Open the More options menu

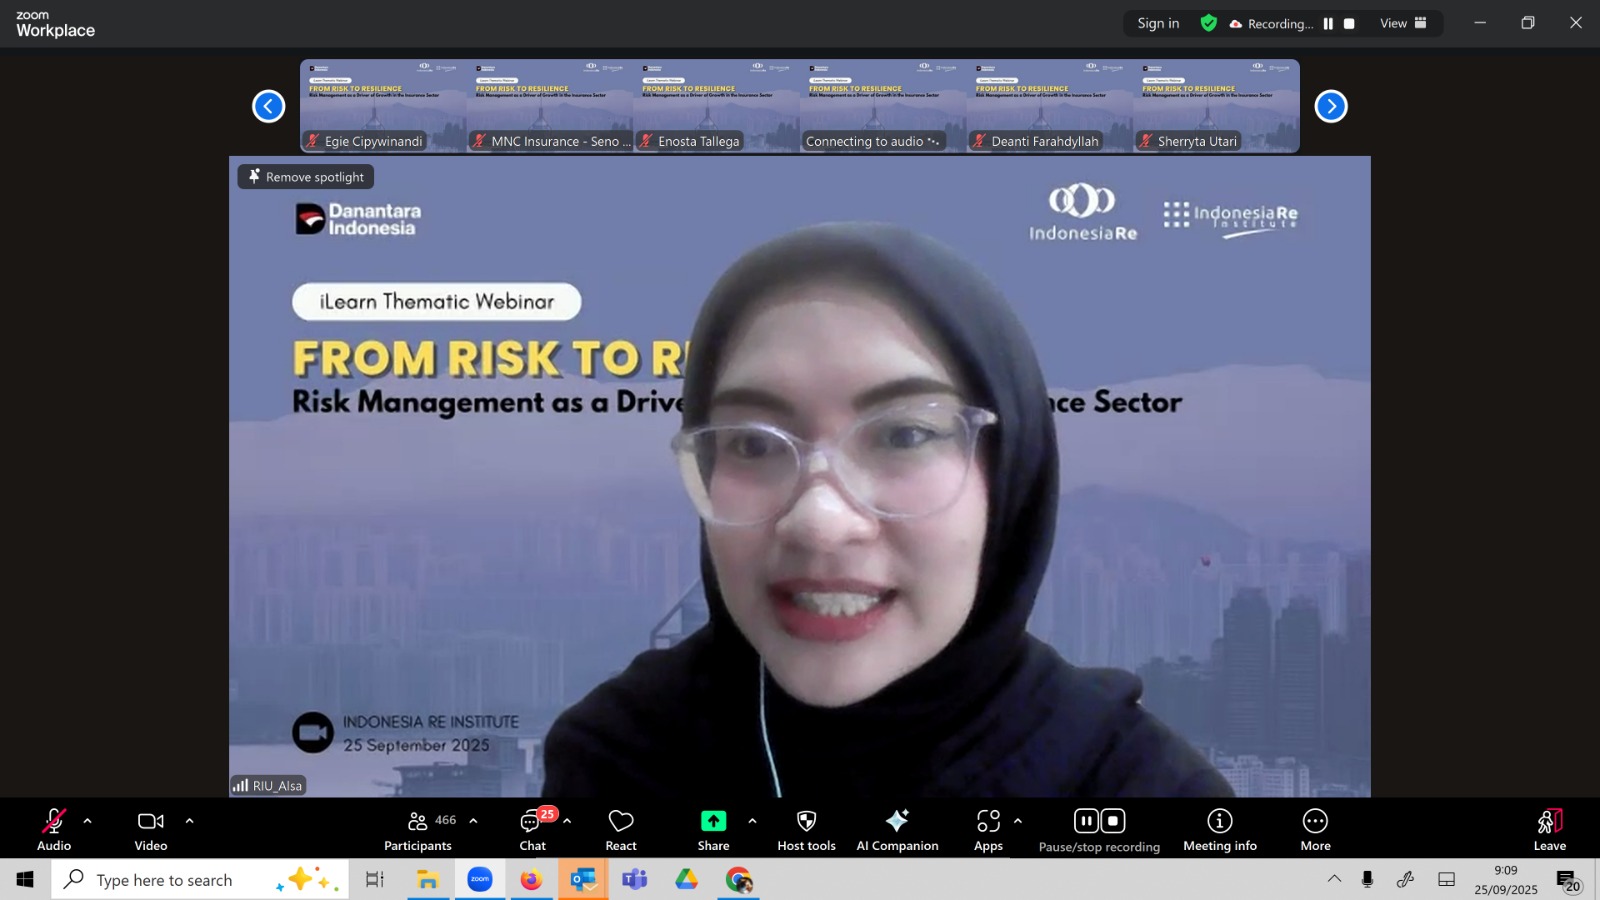(x=1315, y=830)
